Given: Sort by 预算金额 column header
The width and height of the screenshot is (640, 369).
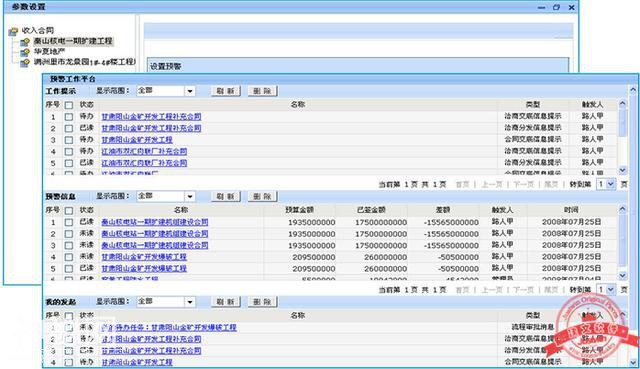Looking at the screenshot, I should coord(299,210).
